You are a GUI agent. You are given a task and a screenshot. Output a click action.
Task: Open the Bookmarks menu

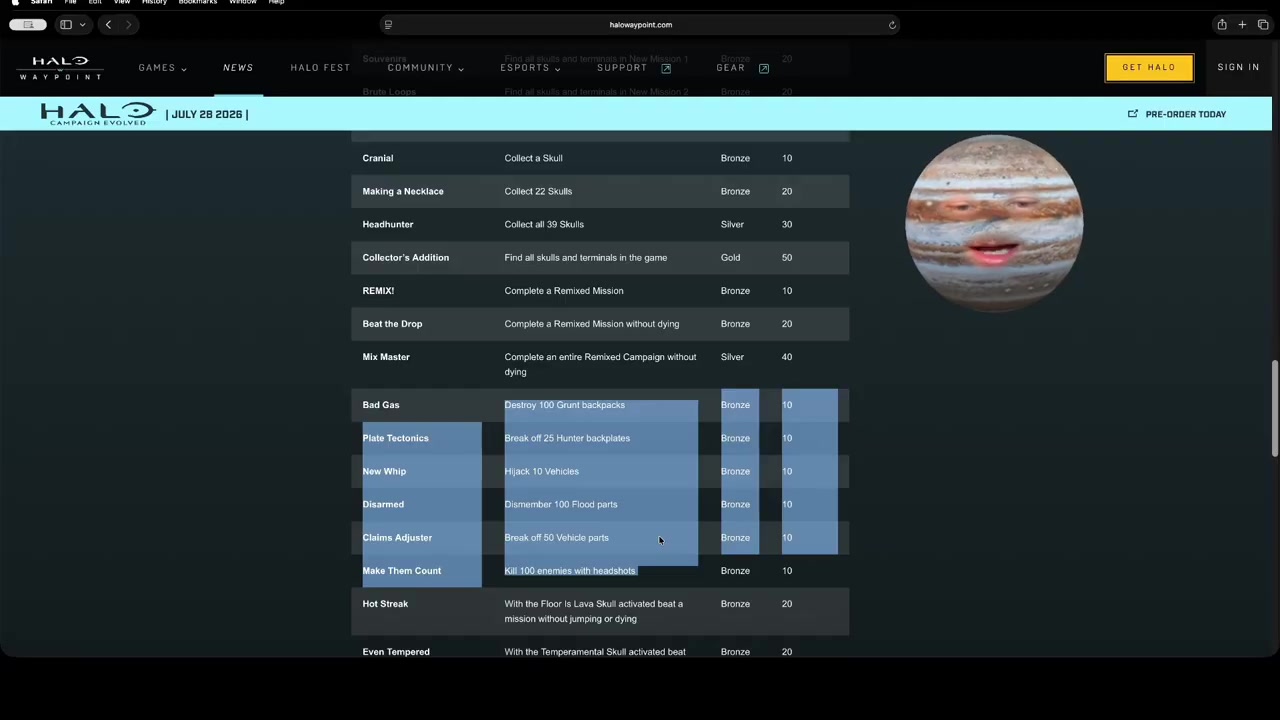pos(198,2)
